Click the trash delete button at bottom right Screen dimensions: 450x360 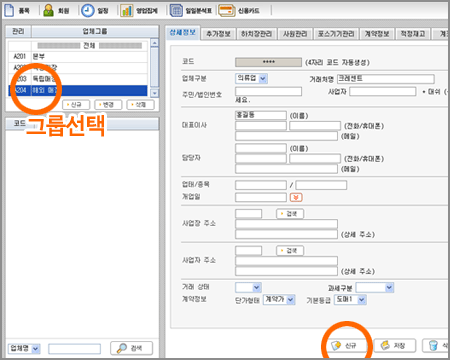click(x=435, y=346)
